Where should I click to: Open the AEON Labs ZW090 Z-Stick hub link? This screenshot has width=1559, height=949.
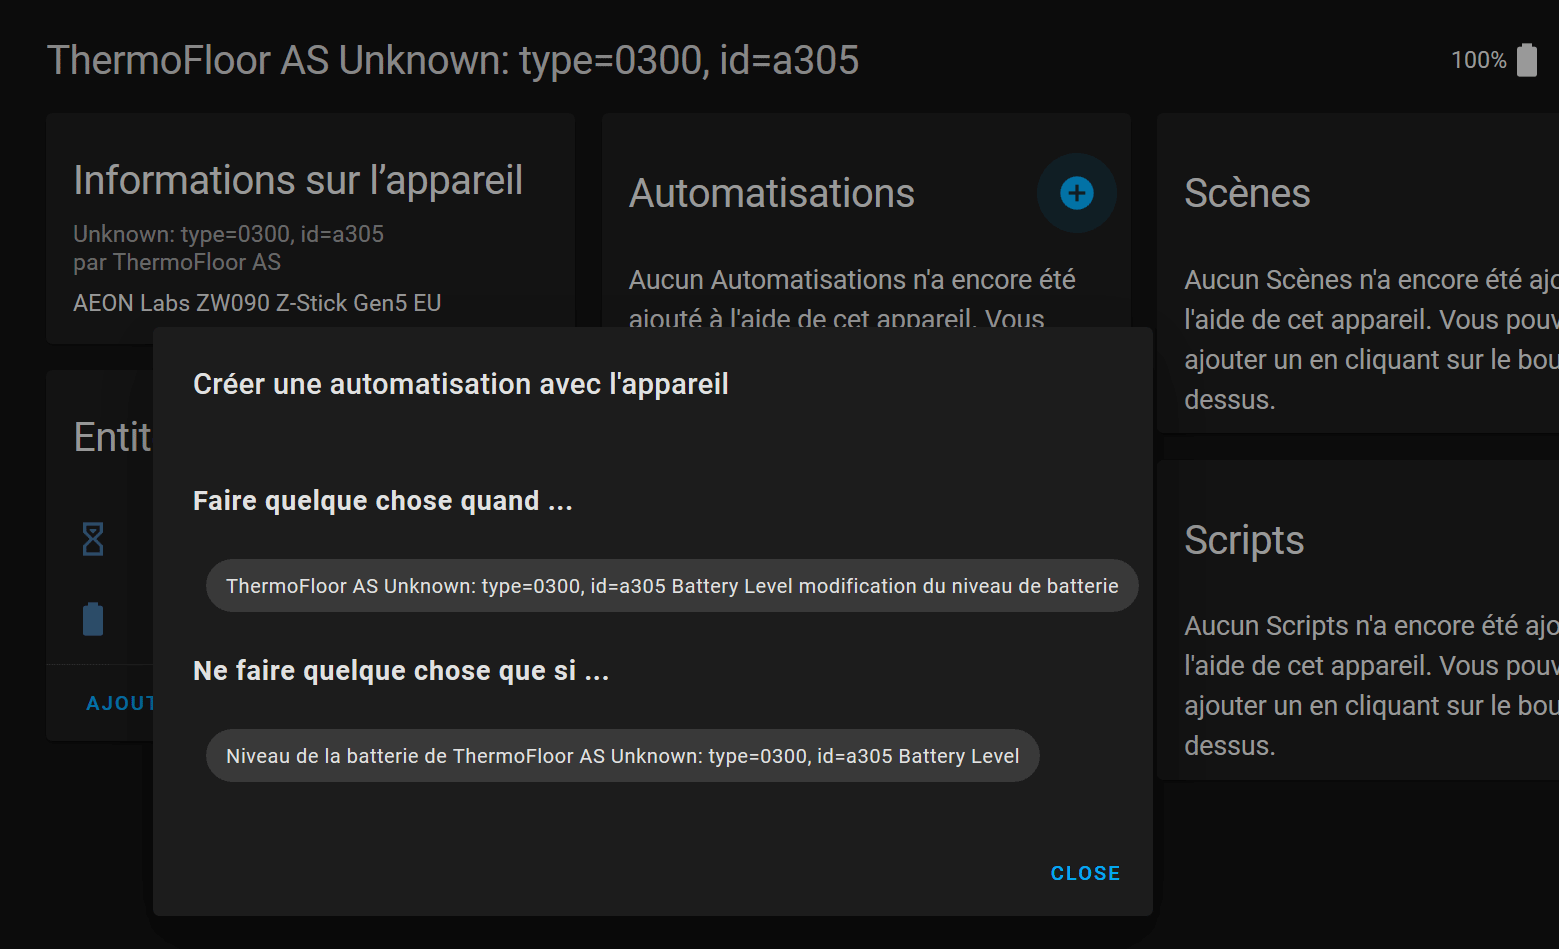click(x=257, y=303)
